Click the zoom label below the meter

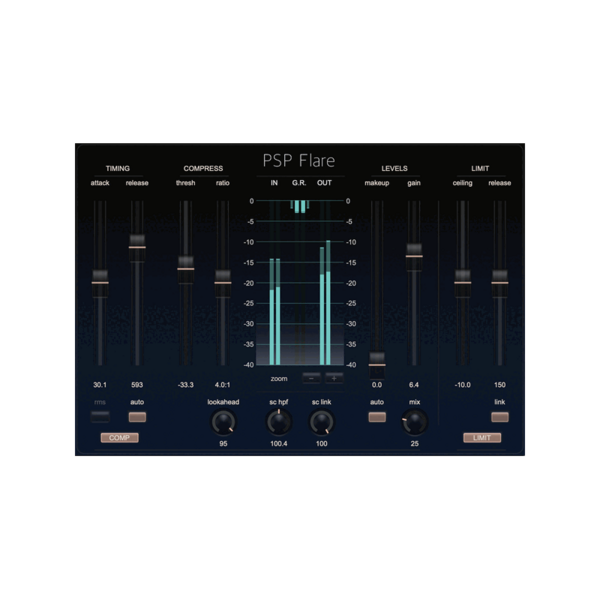(x=279, y=378)
